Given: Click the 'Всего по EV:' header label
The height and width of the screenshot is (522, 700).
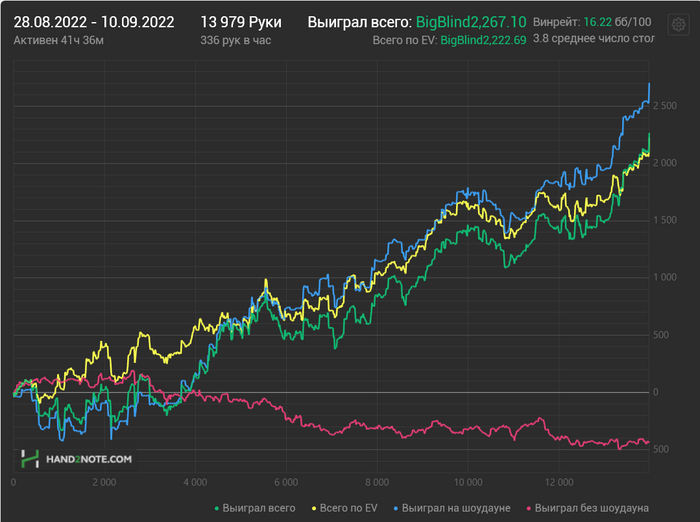Looking at the screenshot, I should click(x=405, y=41).
